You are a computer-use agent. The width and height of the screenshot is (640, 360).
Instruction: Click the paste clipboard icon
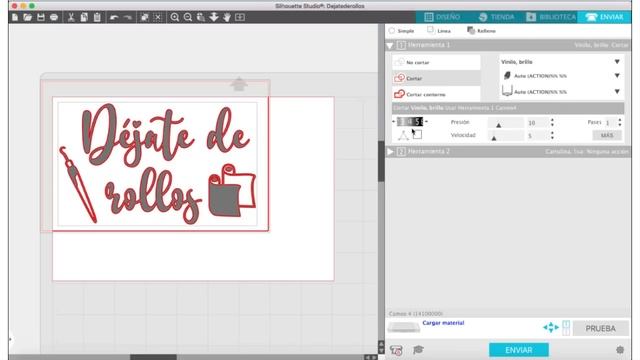point(97,17)
